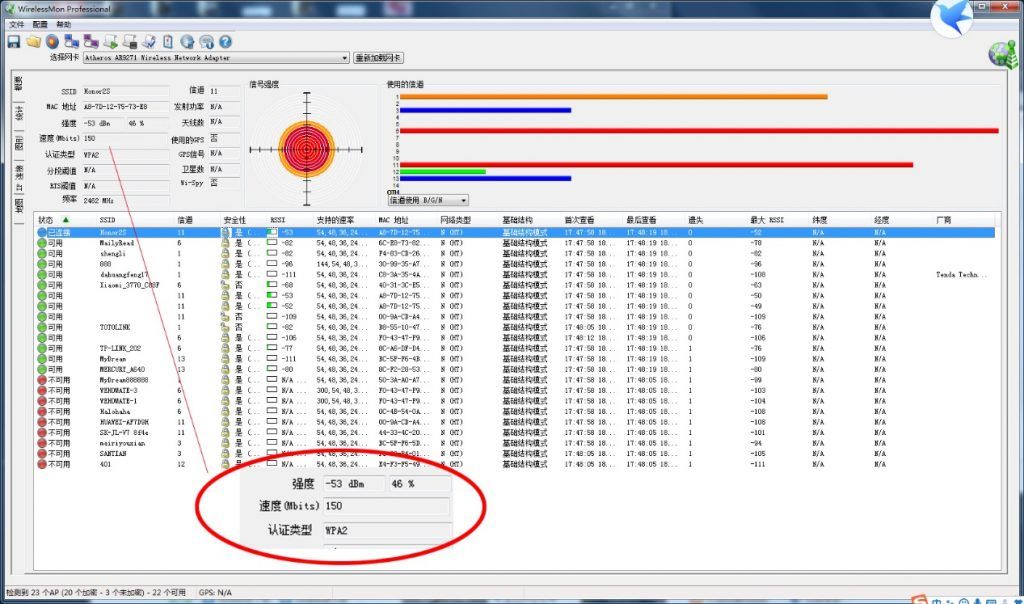Image resolution: width=1024 pixels, height=604 pixels.
Task: Click the computer with disk toolbar icon
Action: pos(130,42)
